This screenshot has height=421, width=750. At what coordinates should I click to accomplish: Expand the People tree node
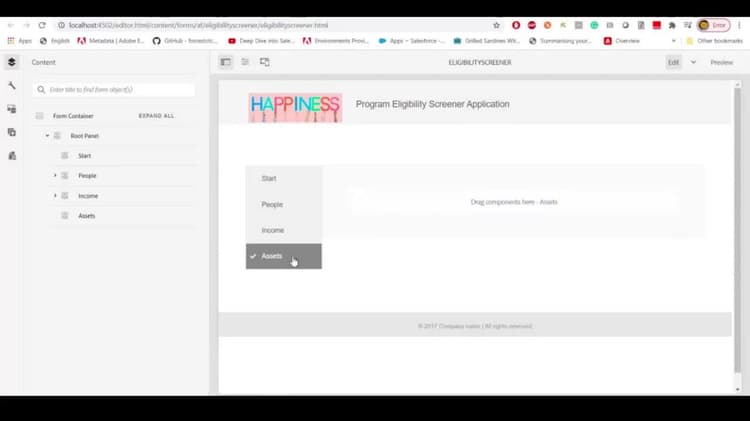pyautogui.click(x=55, y=176)
